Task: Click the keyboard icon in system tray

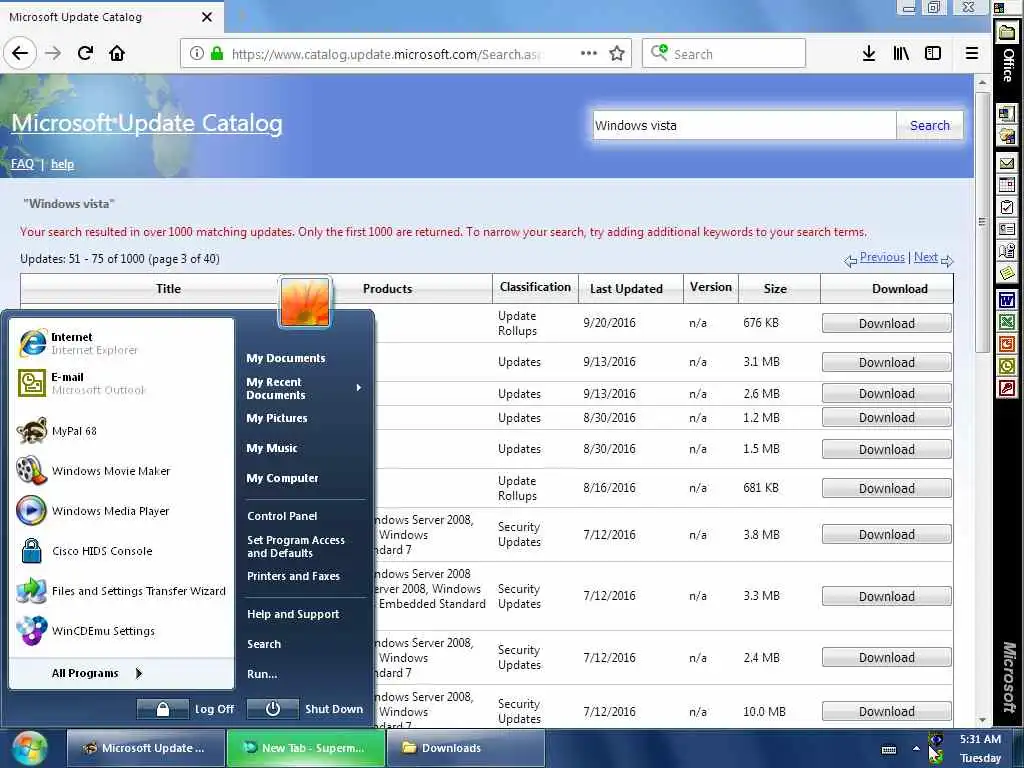Action: tap(889, 750)
